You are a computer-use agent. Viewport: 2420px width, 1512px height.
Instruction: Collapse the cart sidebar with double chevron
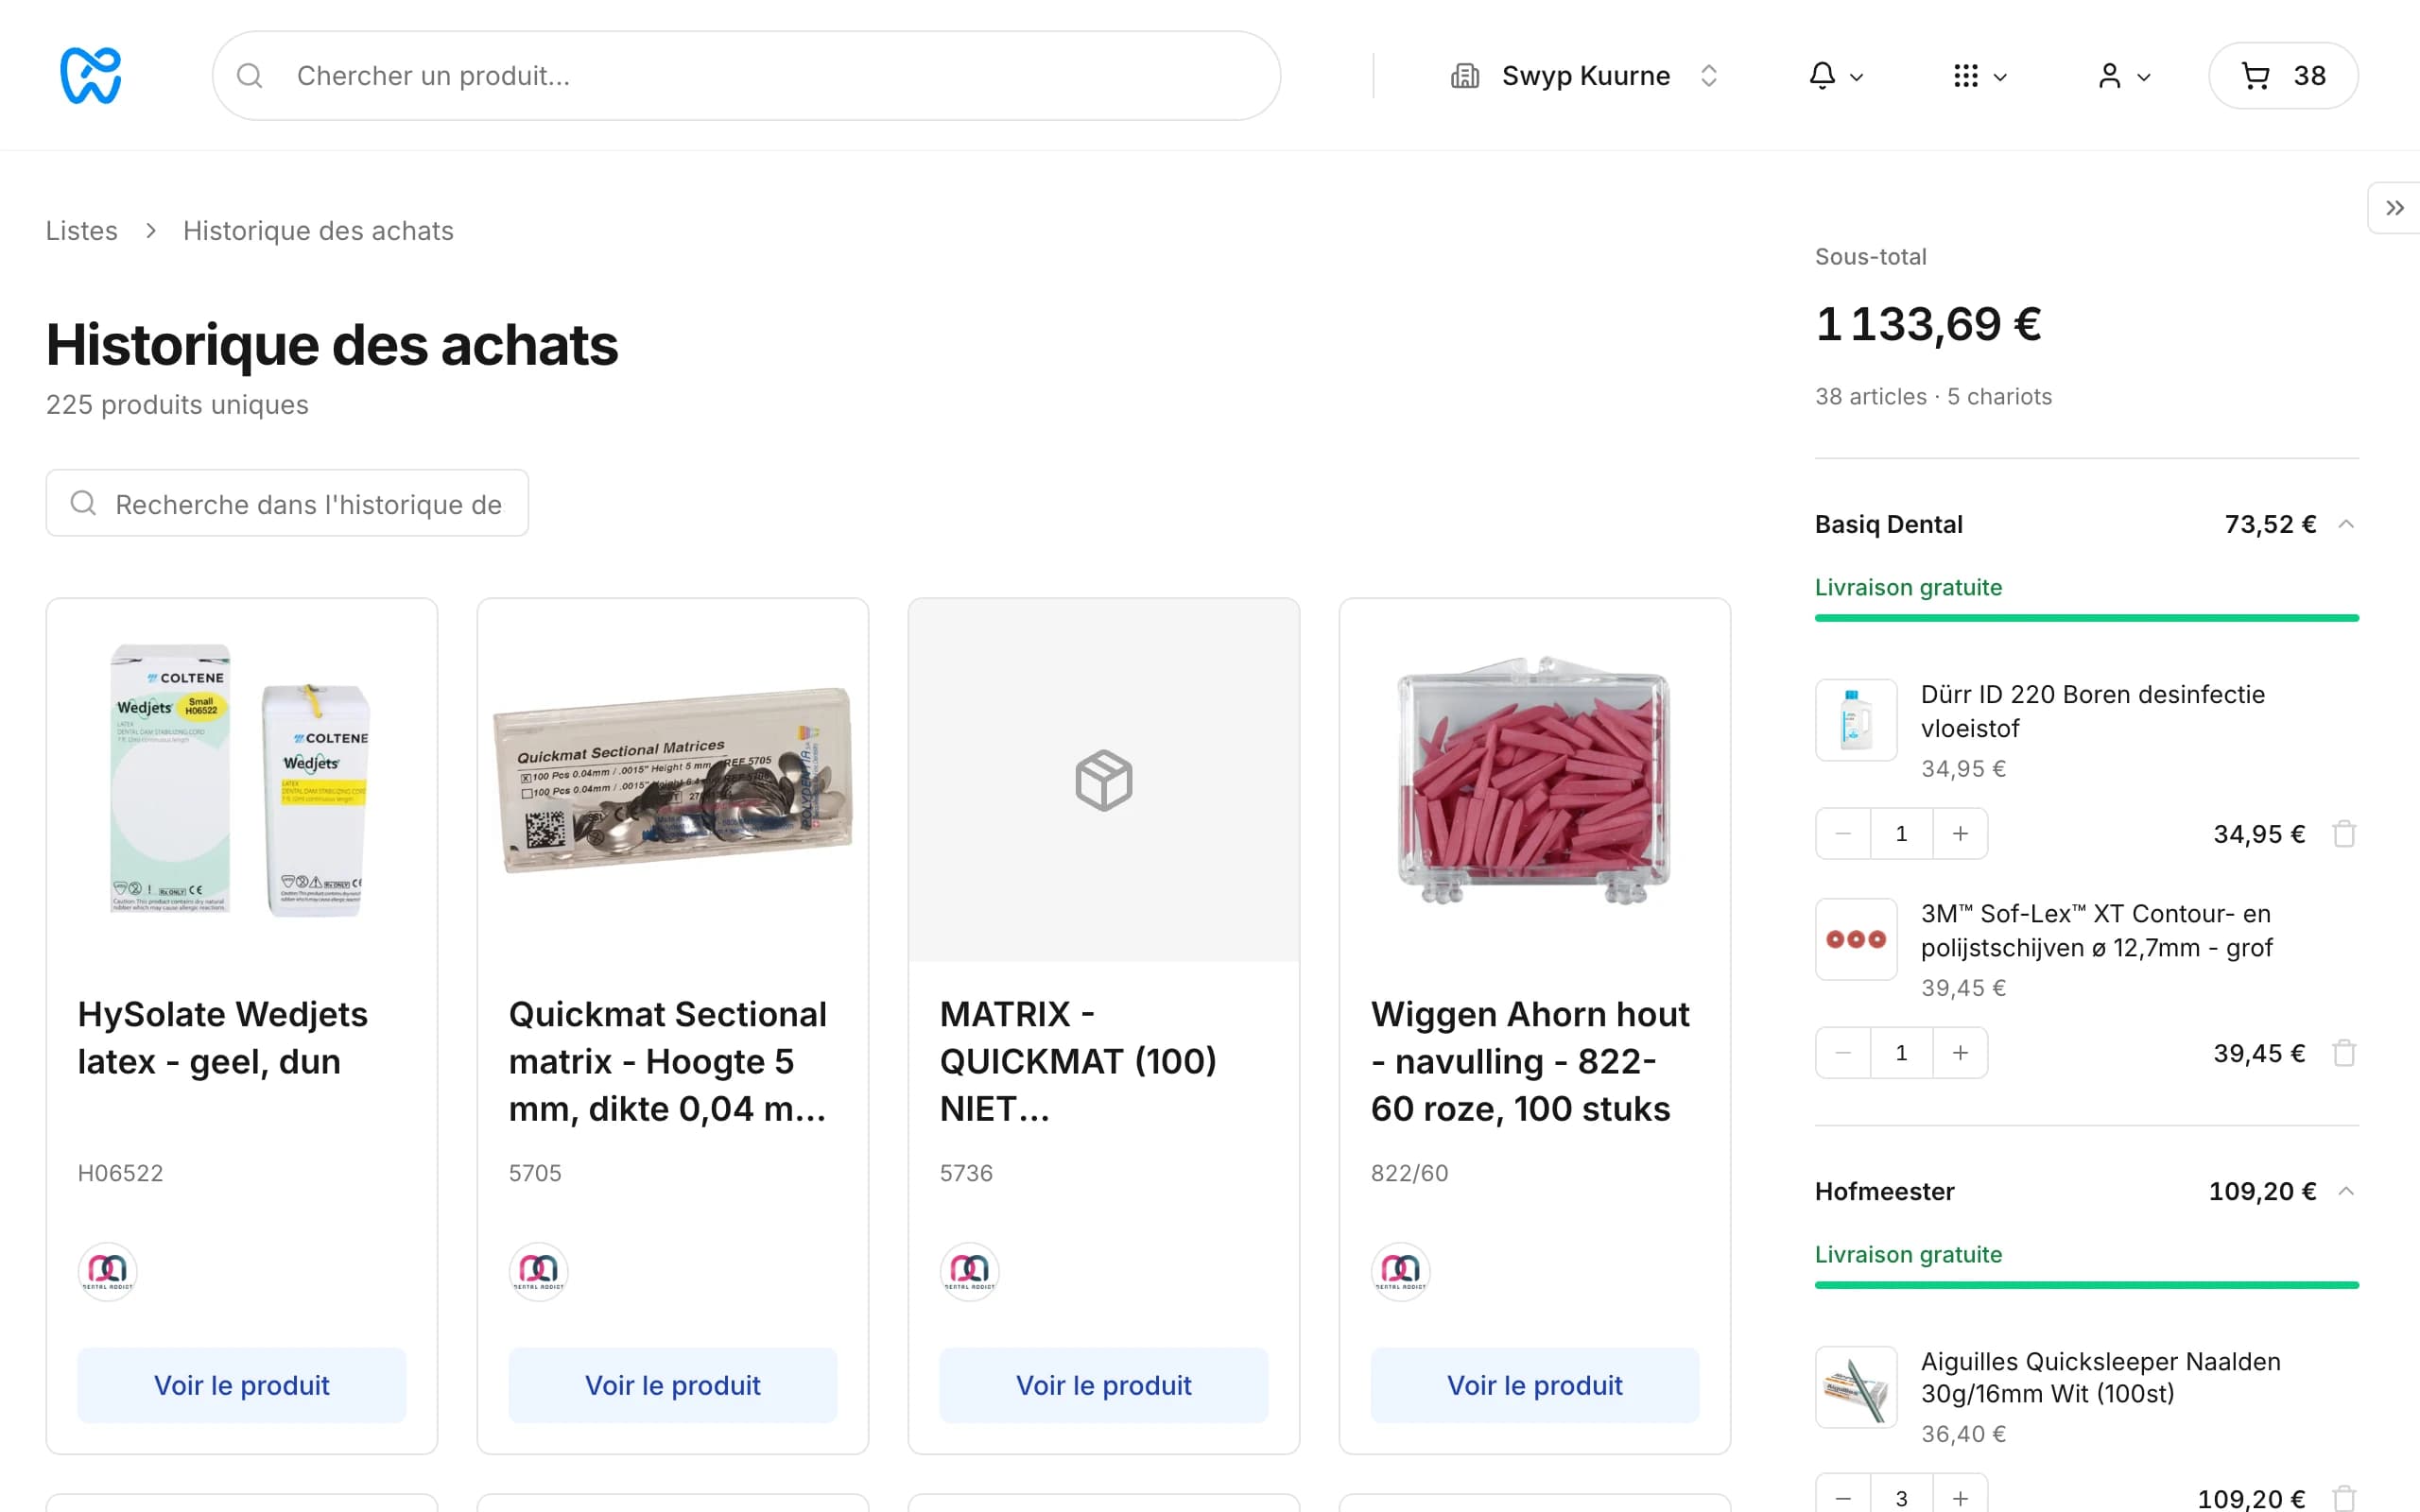point(2394,208)
